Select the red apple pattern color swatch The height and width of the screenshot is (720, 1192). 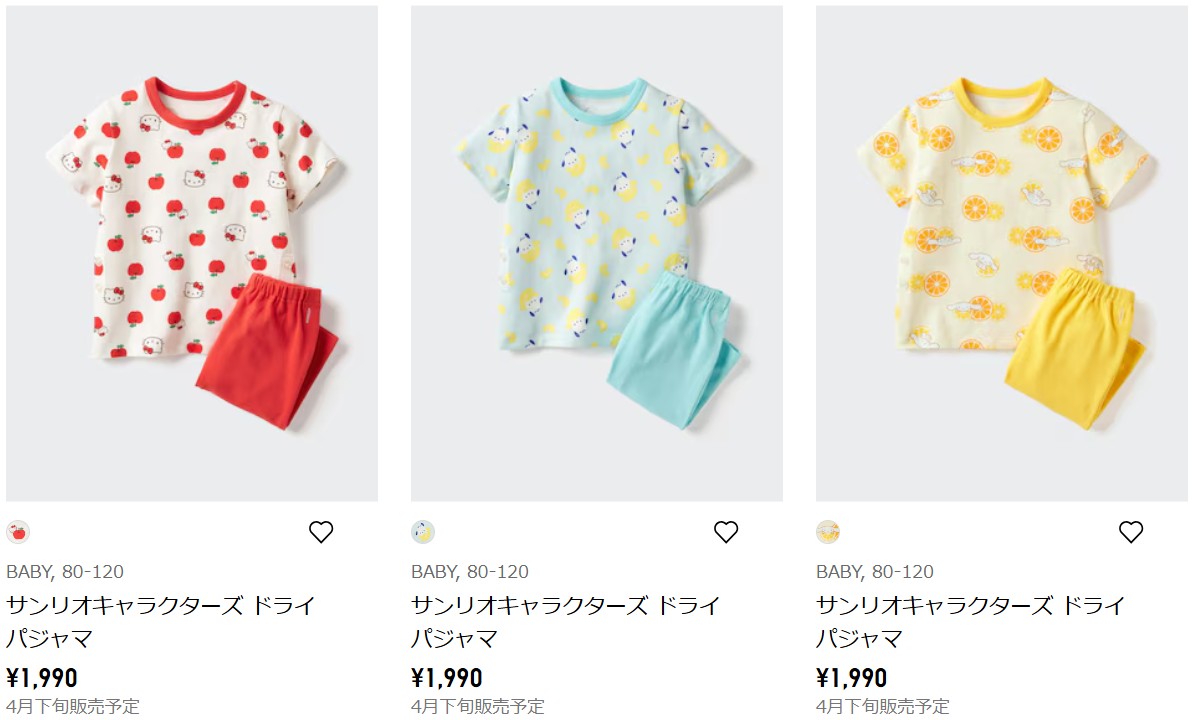coord(17,532)
